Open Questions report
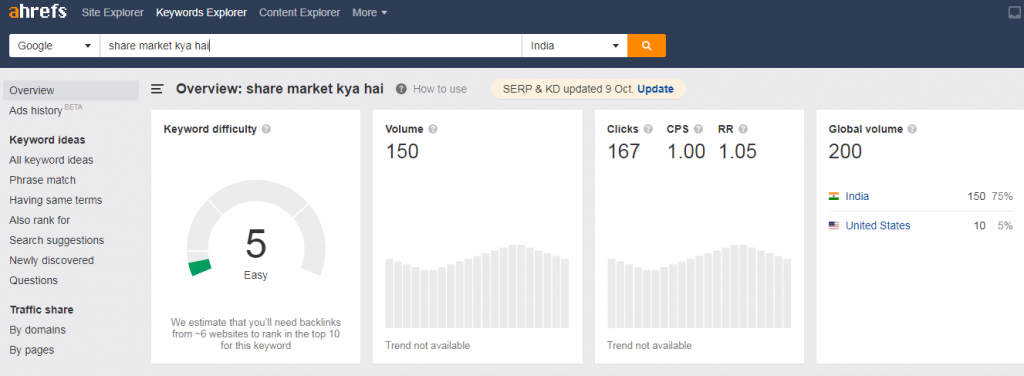The height and width of the screenshot is (376, 1024). [33, 280]
